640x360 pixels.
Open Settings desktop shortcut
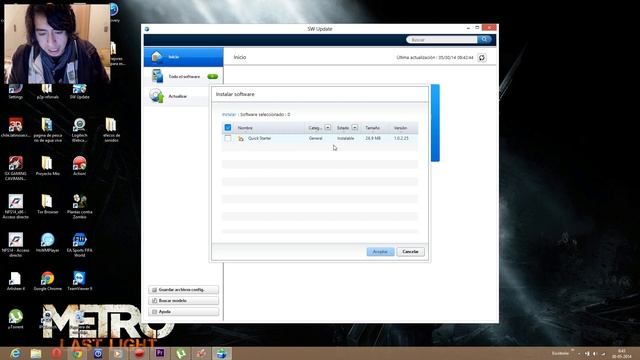click(x=16, y=91)
